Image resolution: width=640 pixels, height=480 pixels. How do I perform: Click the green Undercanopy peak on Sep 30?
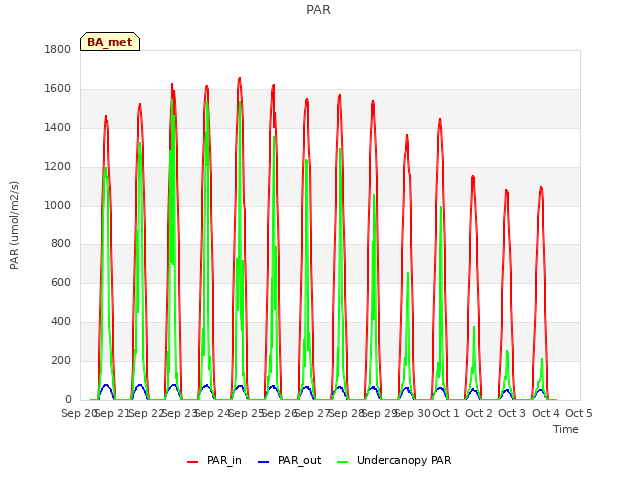[408, 273]
